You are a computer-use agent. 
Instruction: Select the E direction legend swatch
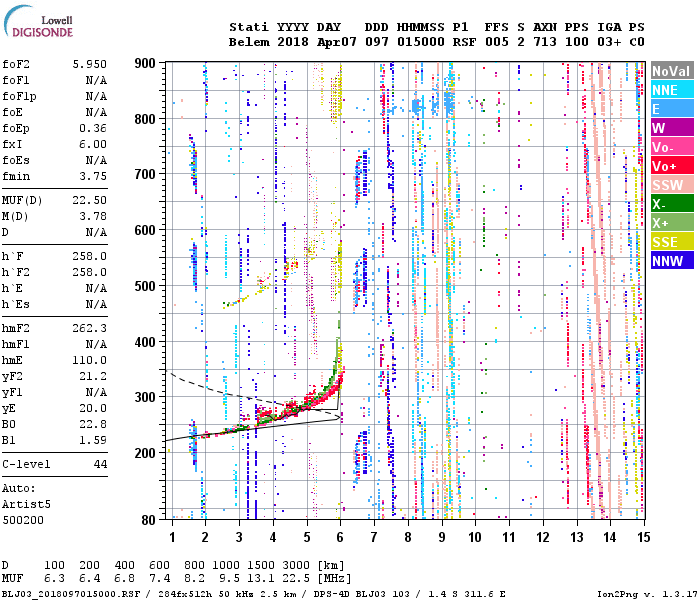click(672, 109)
